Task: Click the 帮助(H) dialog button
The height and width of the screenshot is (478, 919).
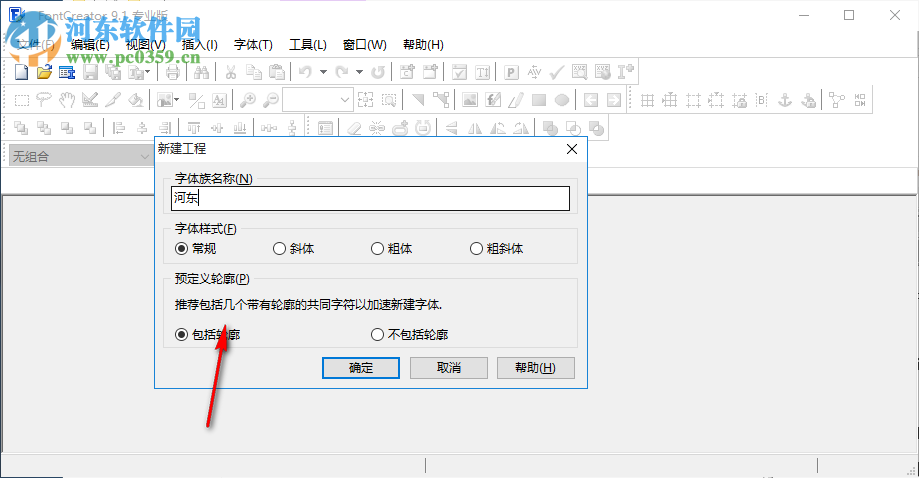Action: 536,368
